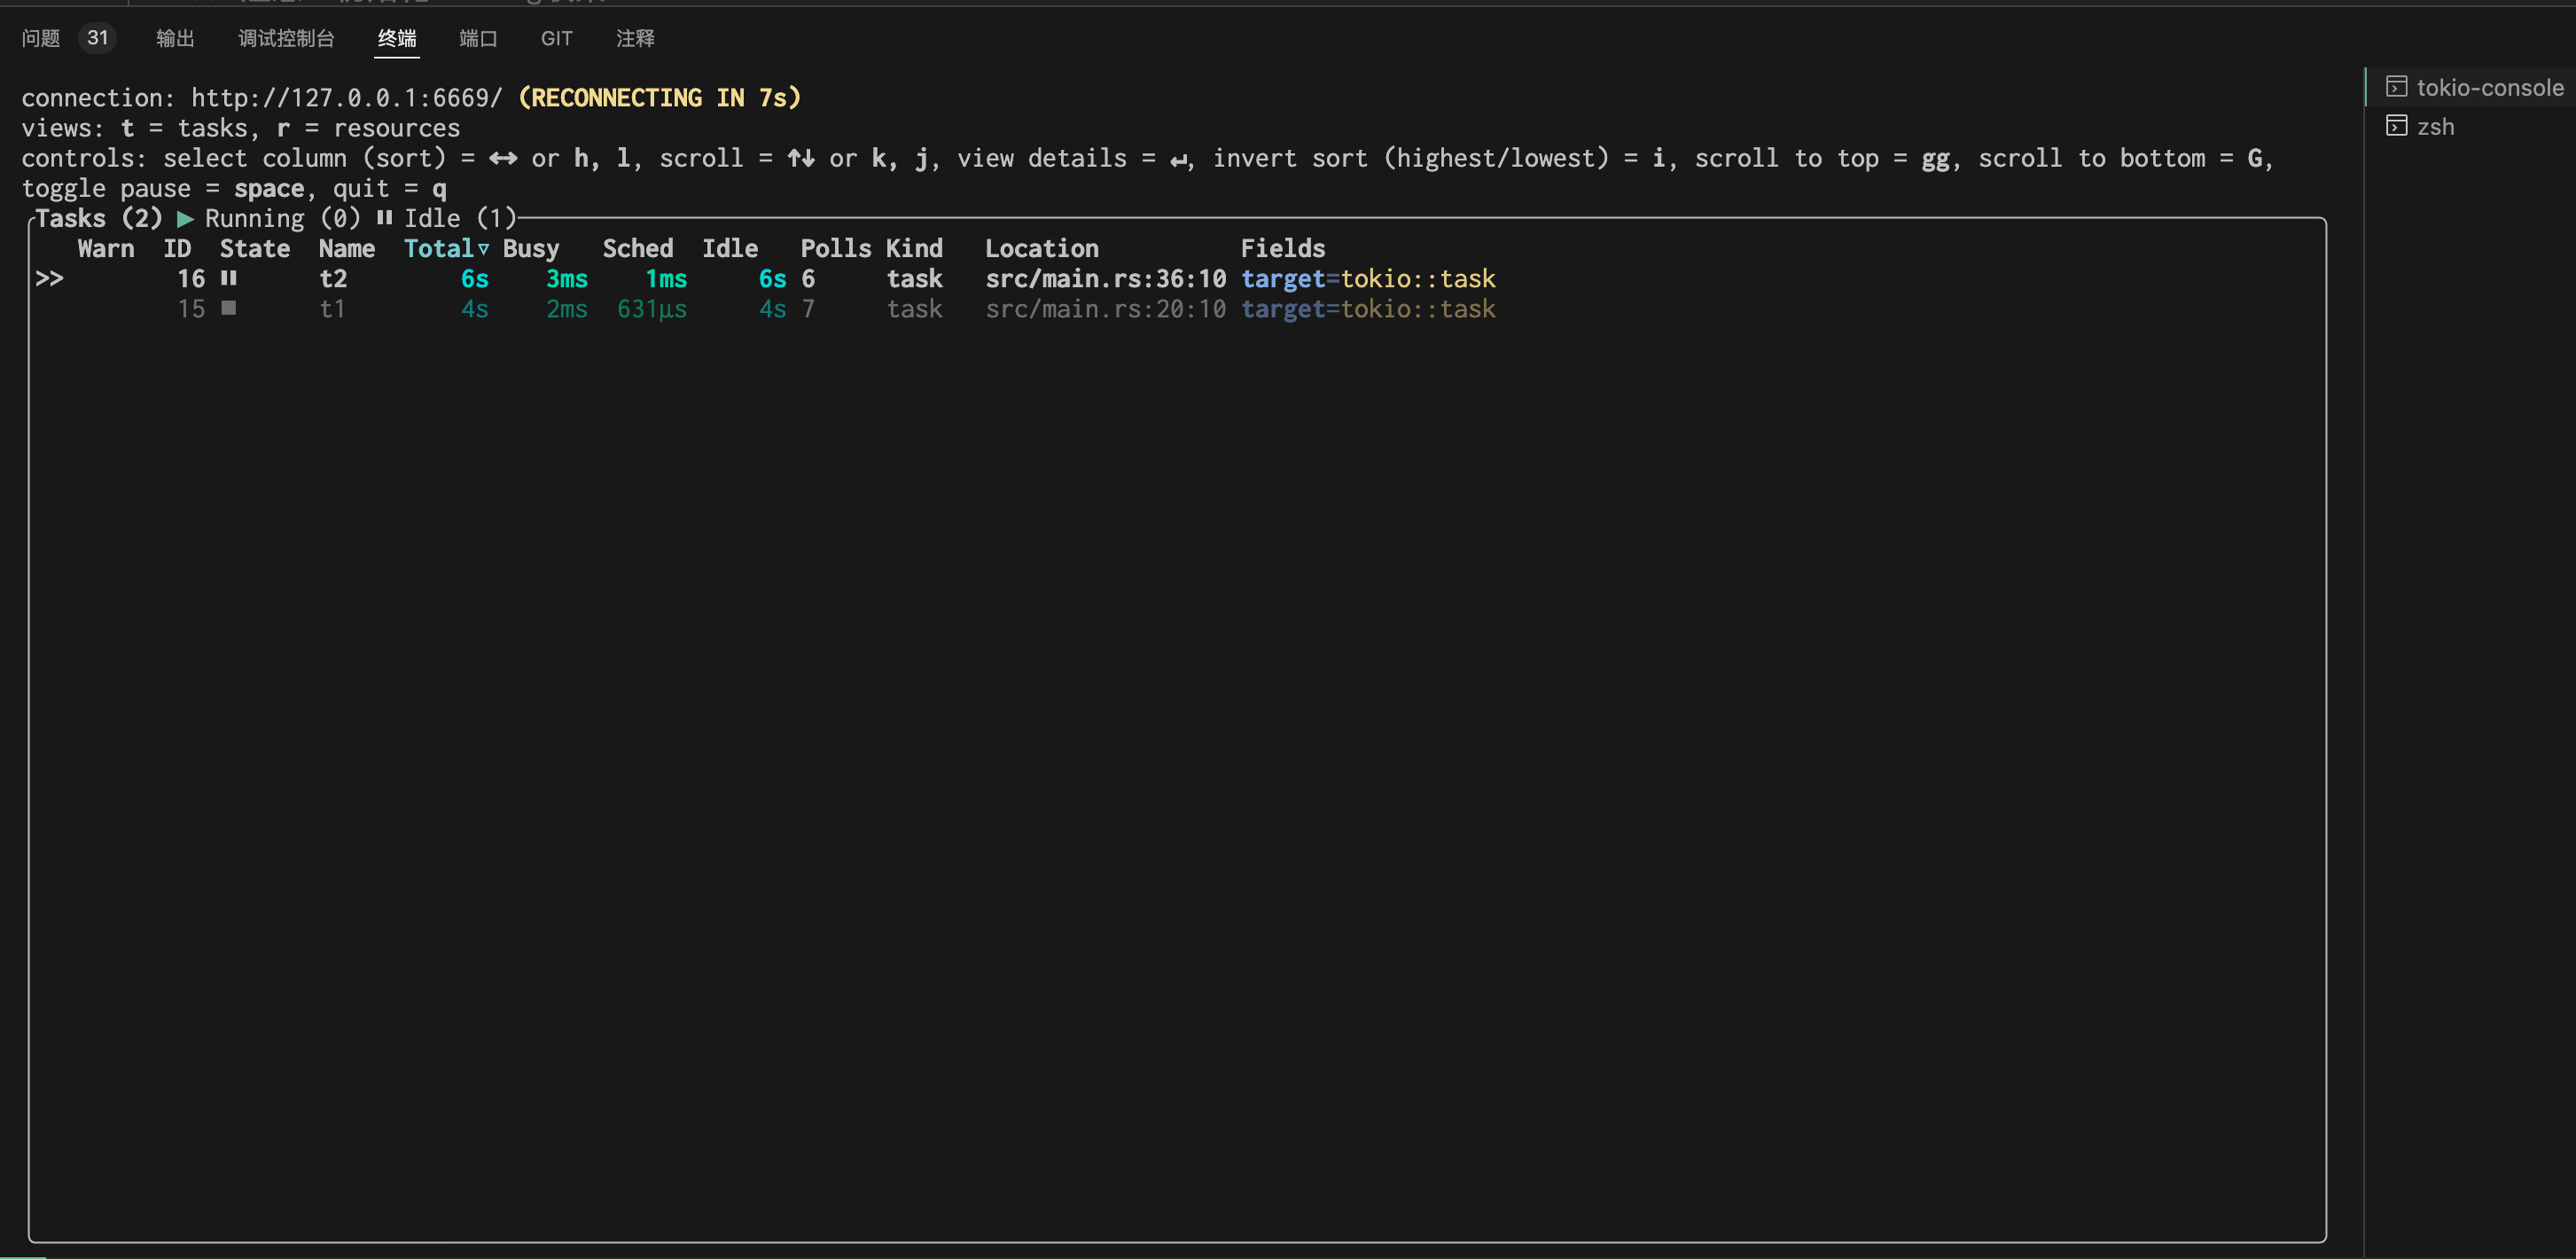The width and height of the screenshot is (2576, 1259).
Task: Click the Sched value 631µs for t1
Action: pyautogui.click(x=652, y=309)
